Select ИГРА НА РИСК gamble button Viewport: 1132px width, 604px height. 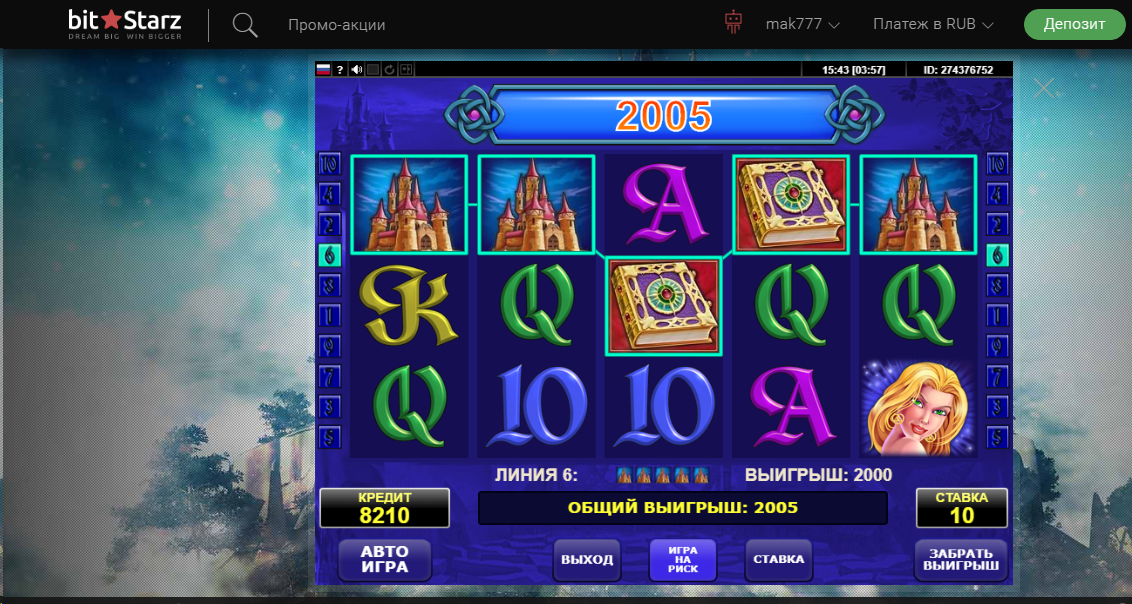(683, 559)
